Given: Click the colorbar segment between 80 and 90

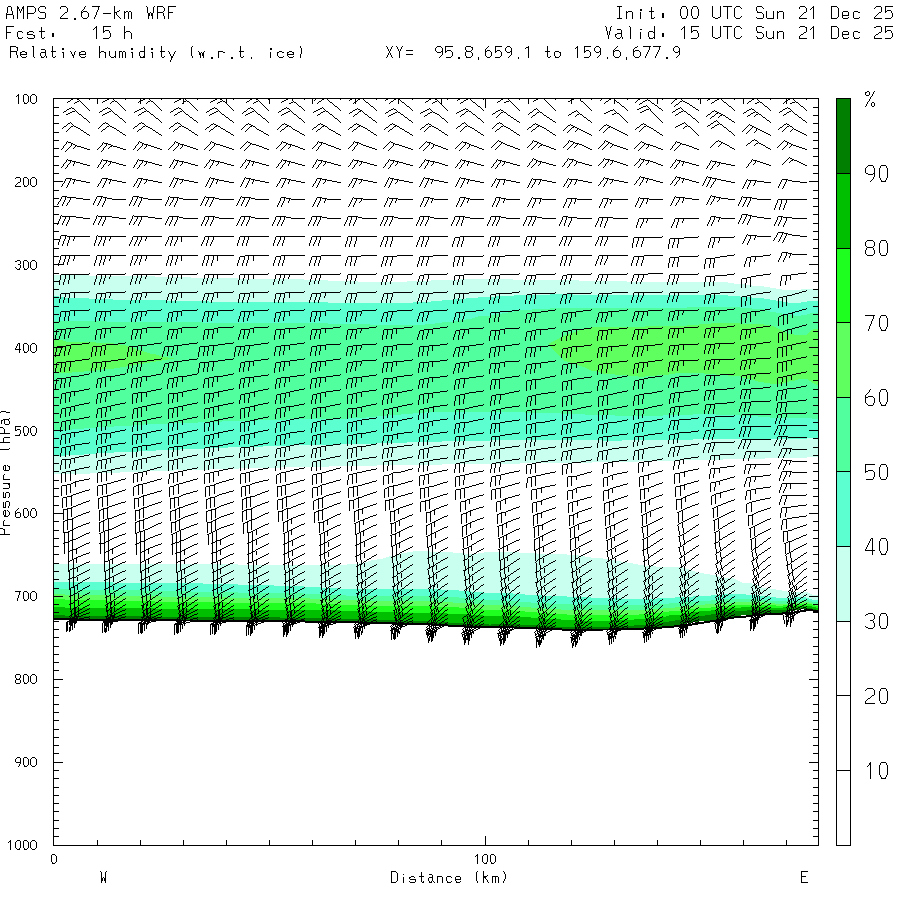Looking at the screenshot, I should [843, 211].
